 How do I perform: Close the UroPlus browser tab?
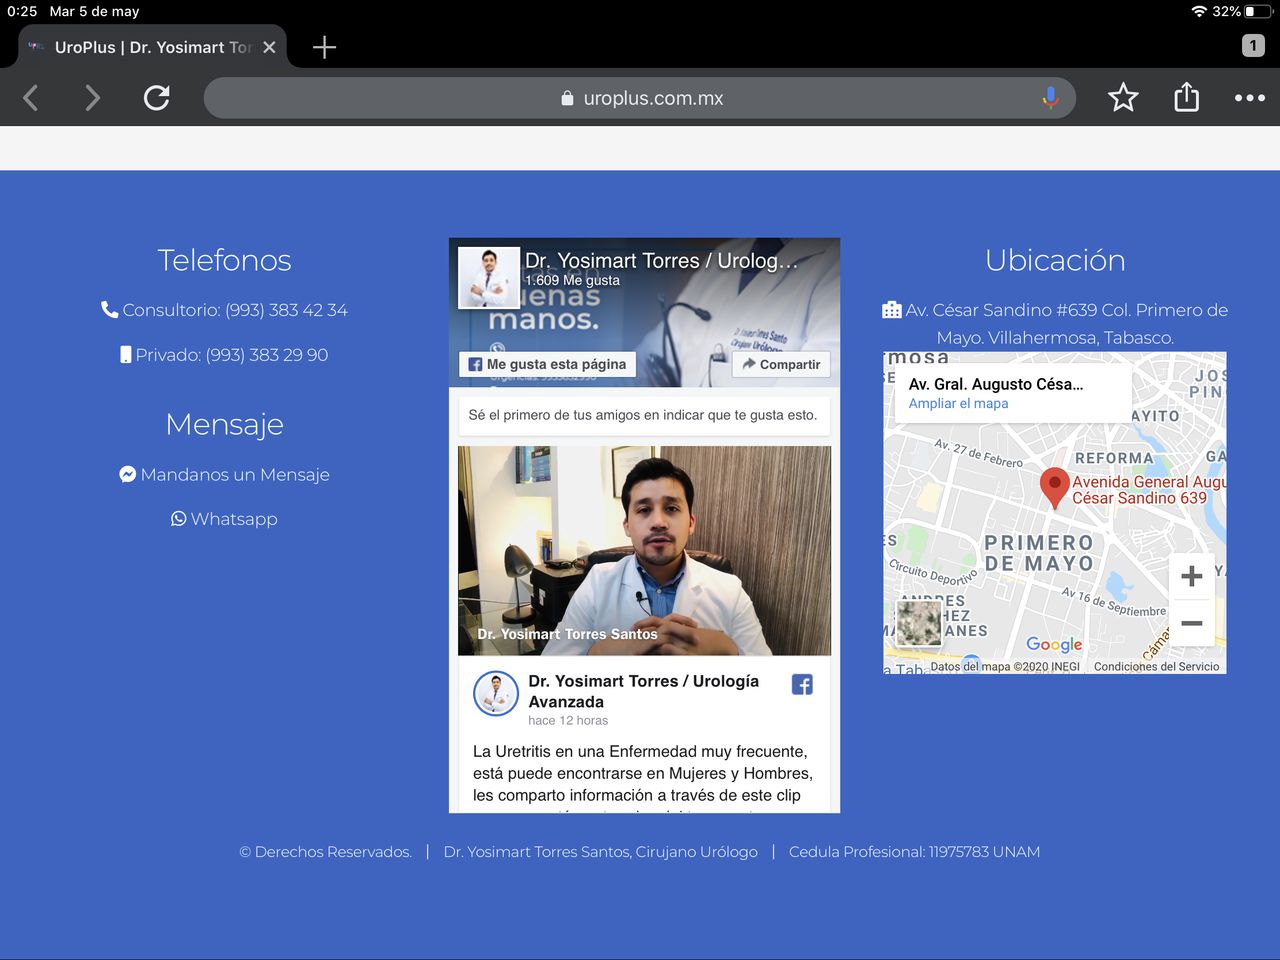[269, 47]
